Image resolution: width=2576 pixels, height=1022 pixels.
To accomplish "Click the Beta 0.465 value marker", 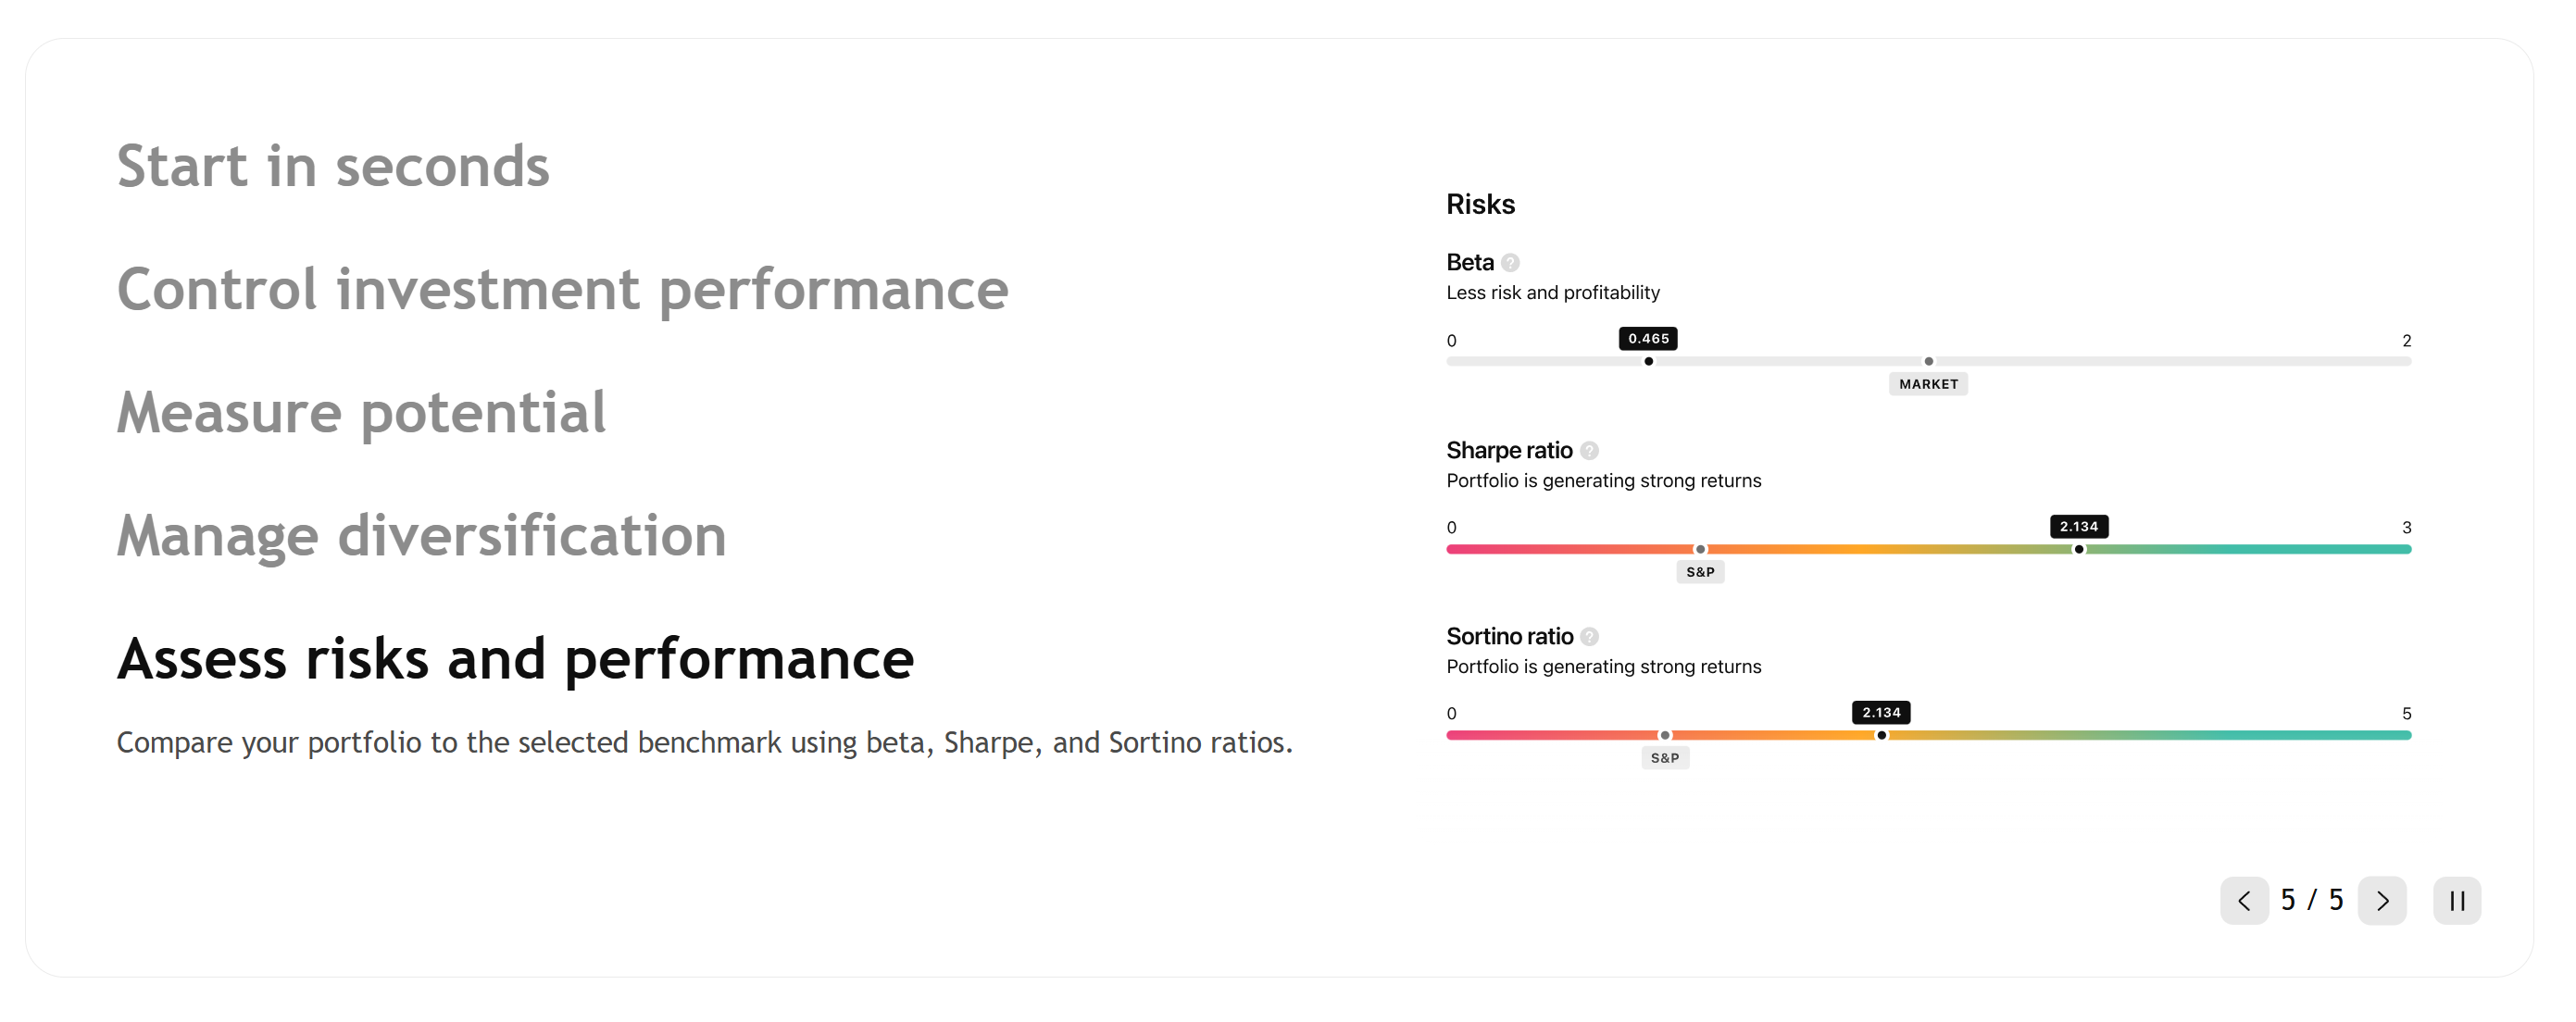I will [1648, 339].
